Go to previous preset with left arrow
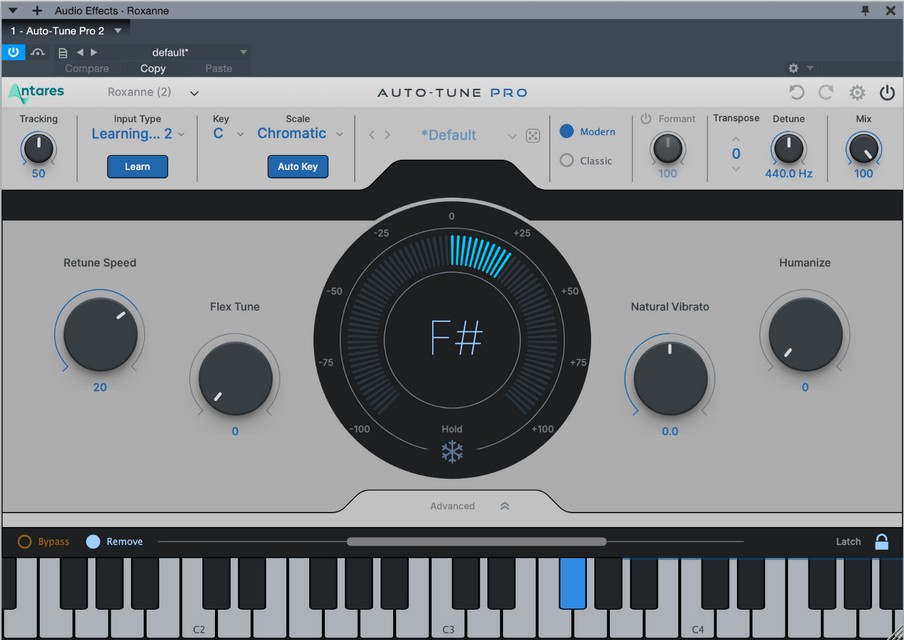Image resolution: width=904 pixels, height=640 pixels. 80,52
